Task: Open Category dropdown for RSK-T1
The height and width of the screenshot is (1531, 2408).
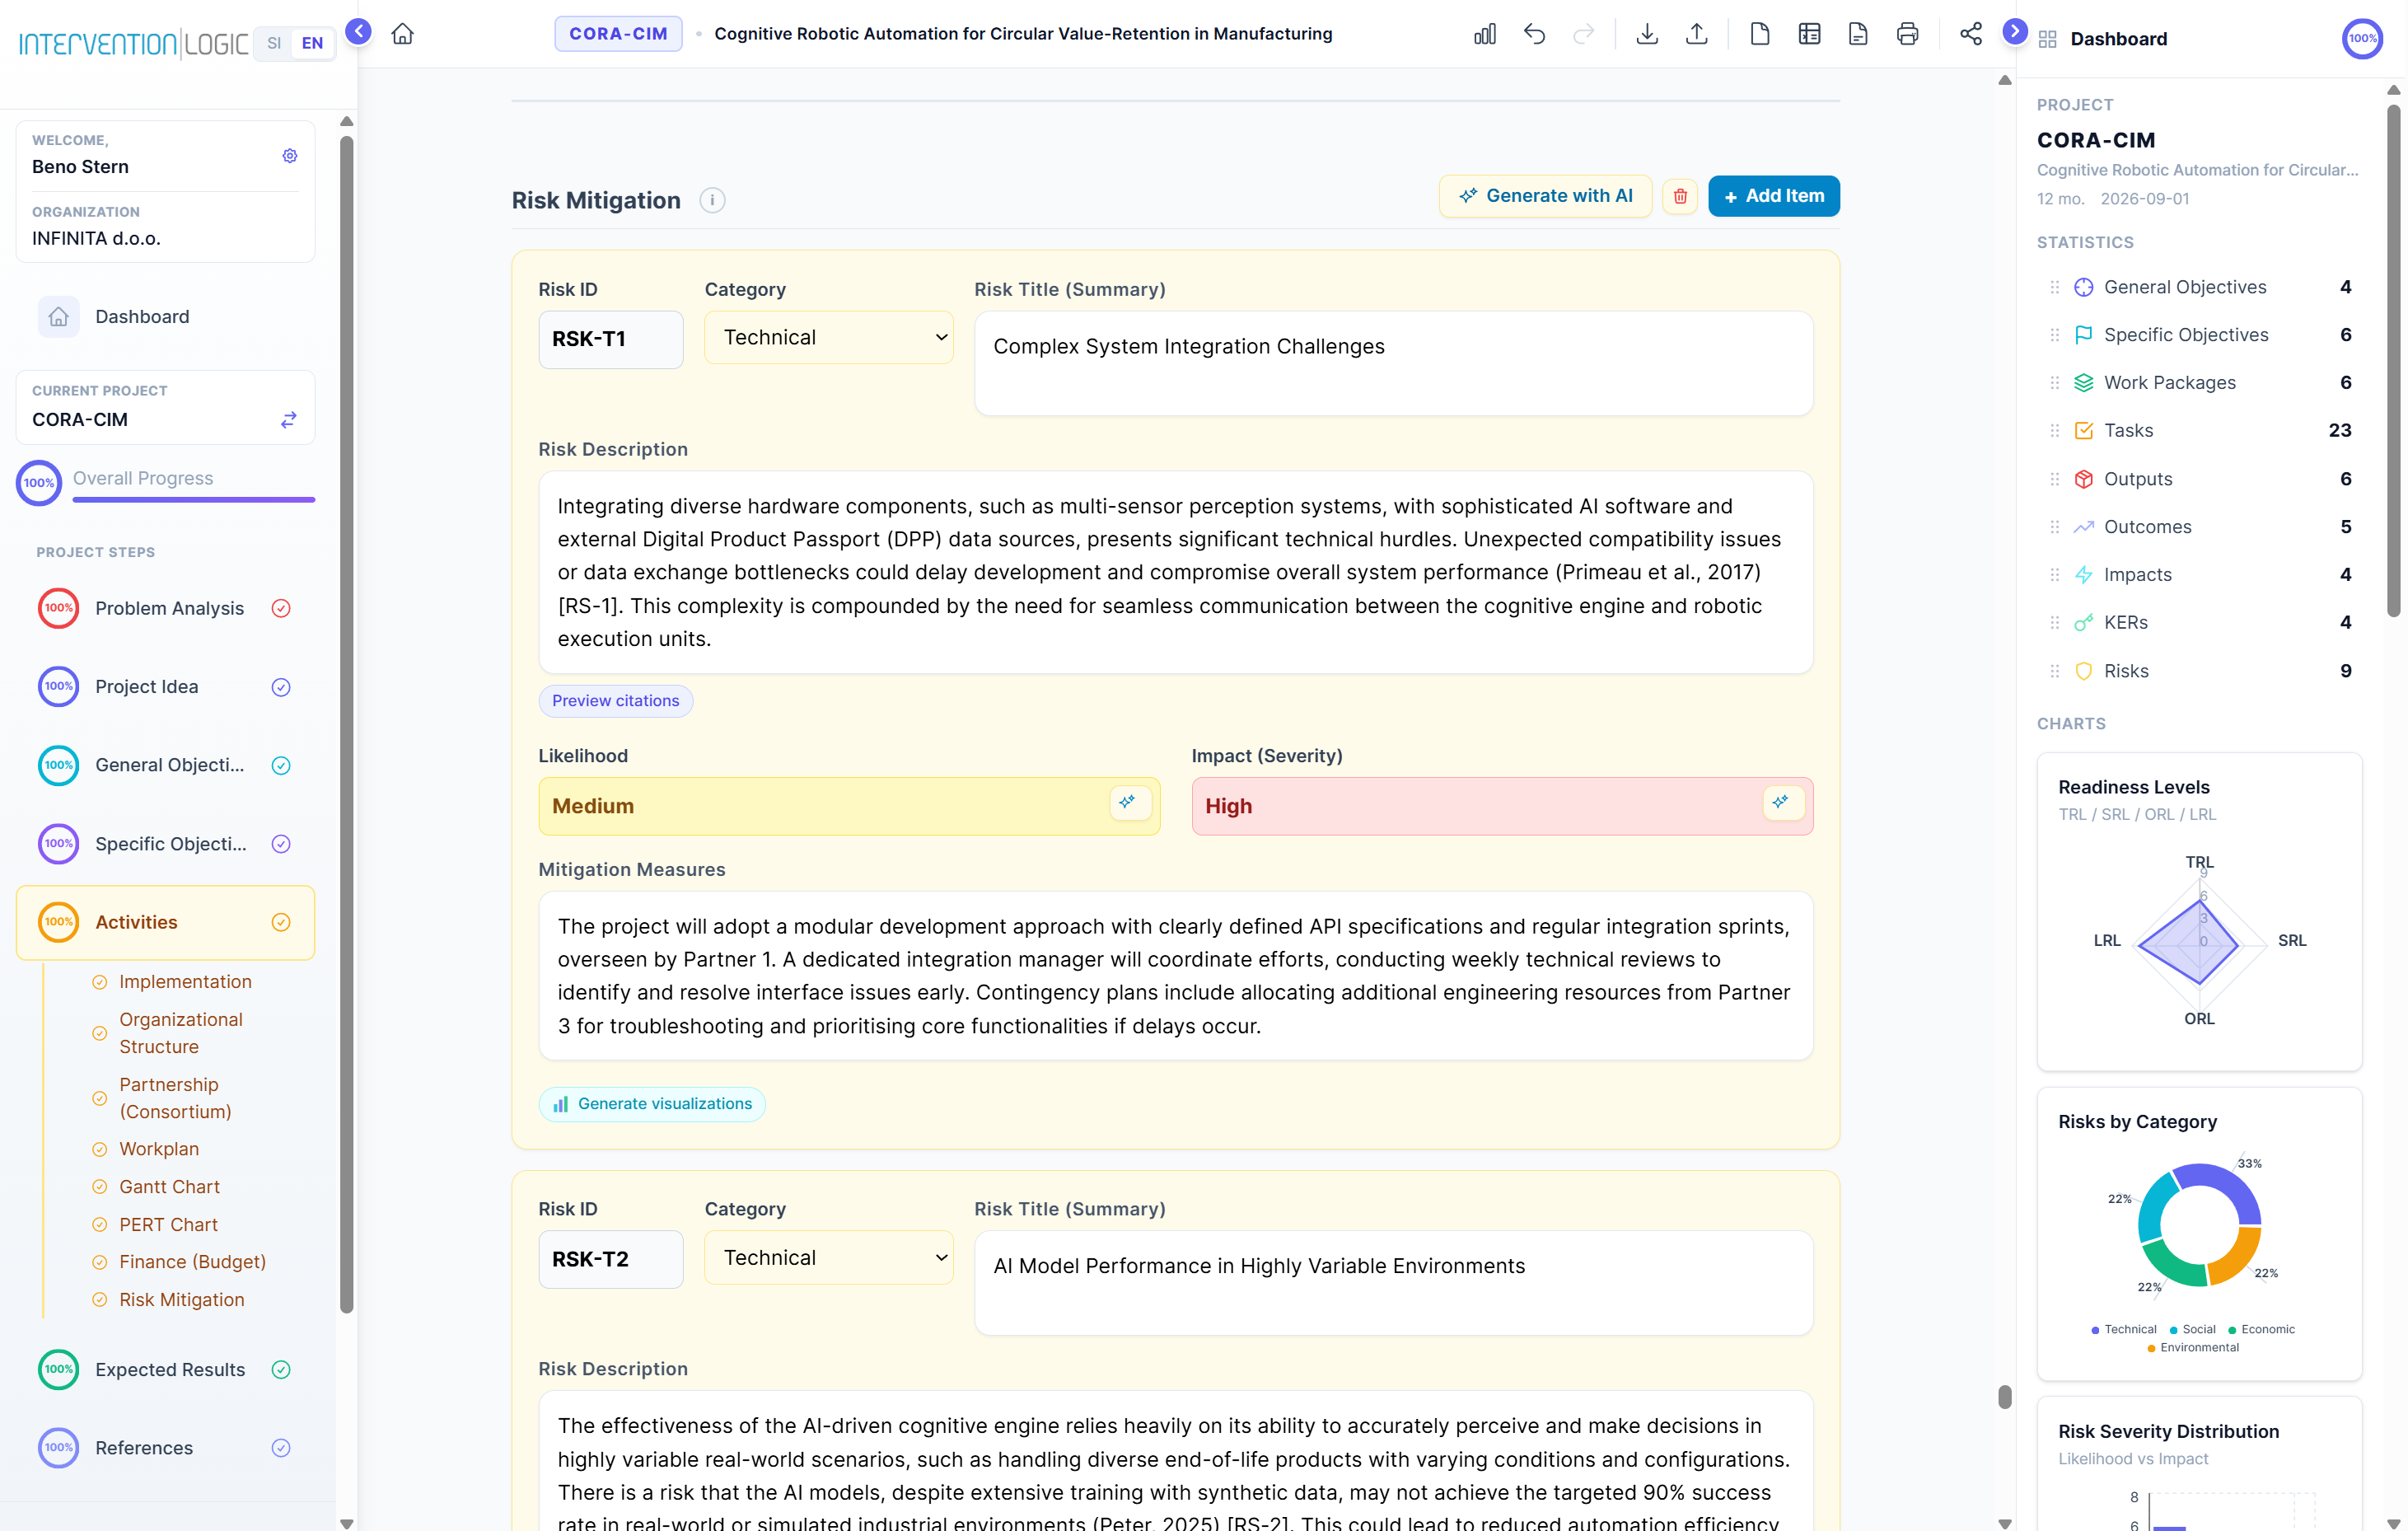Action: [829, 338]
